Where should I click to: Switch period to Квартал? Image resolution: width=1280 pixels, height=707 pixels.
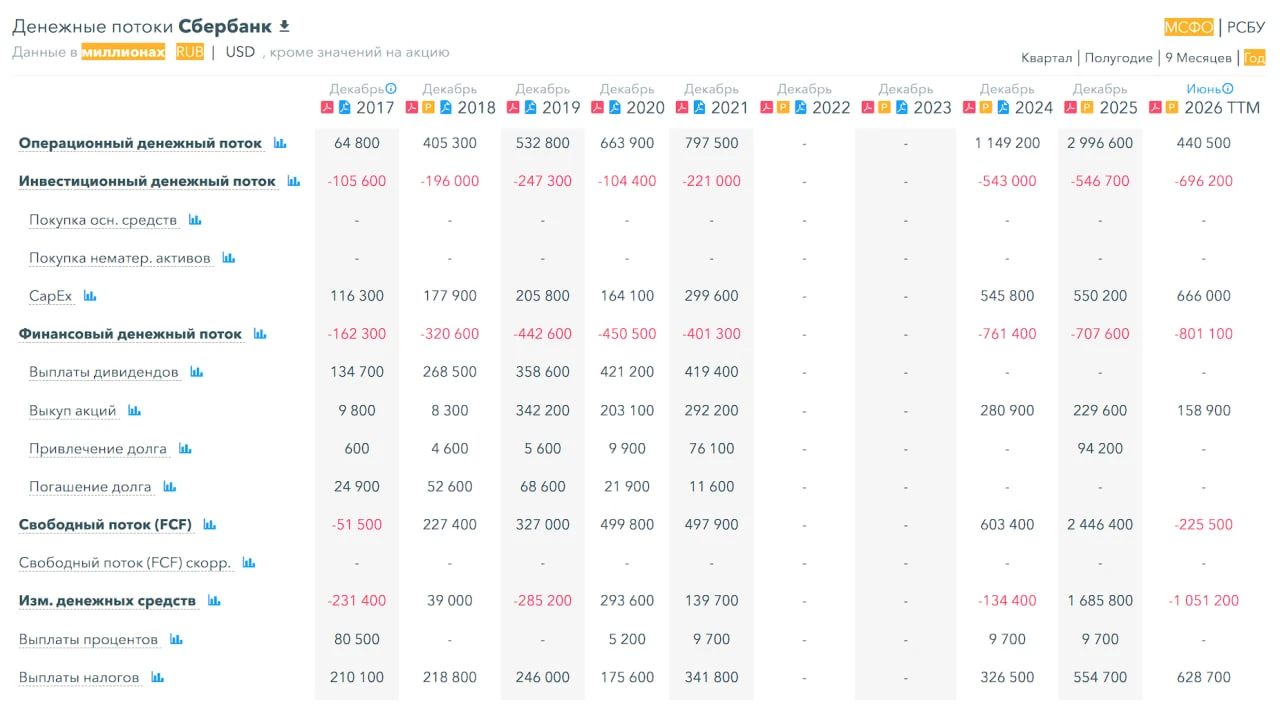[1047, 57]
